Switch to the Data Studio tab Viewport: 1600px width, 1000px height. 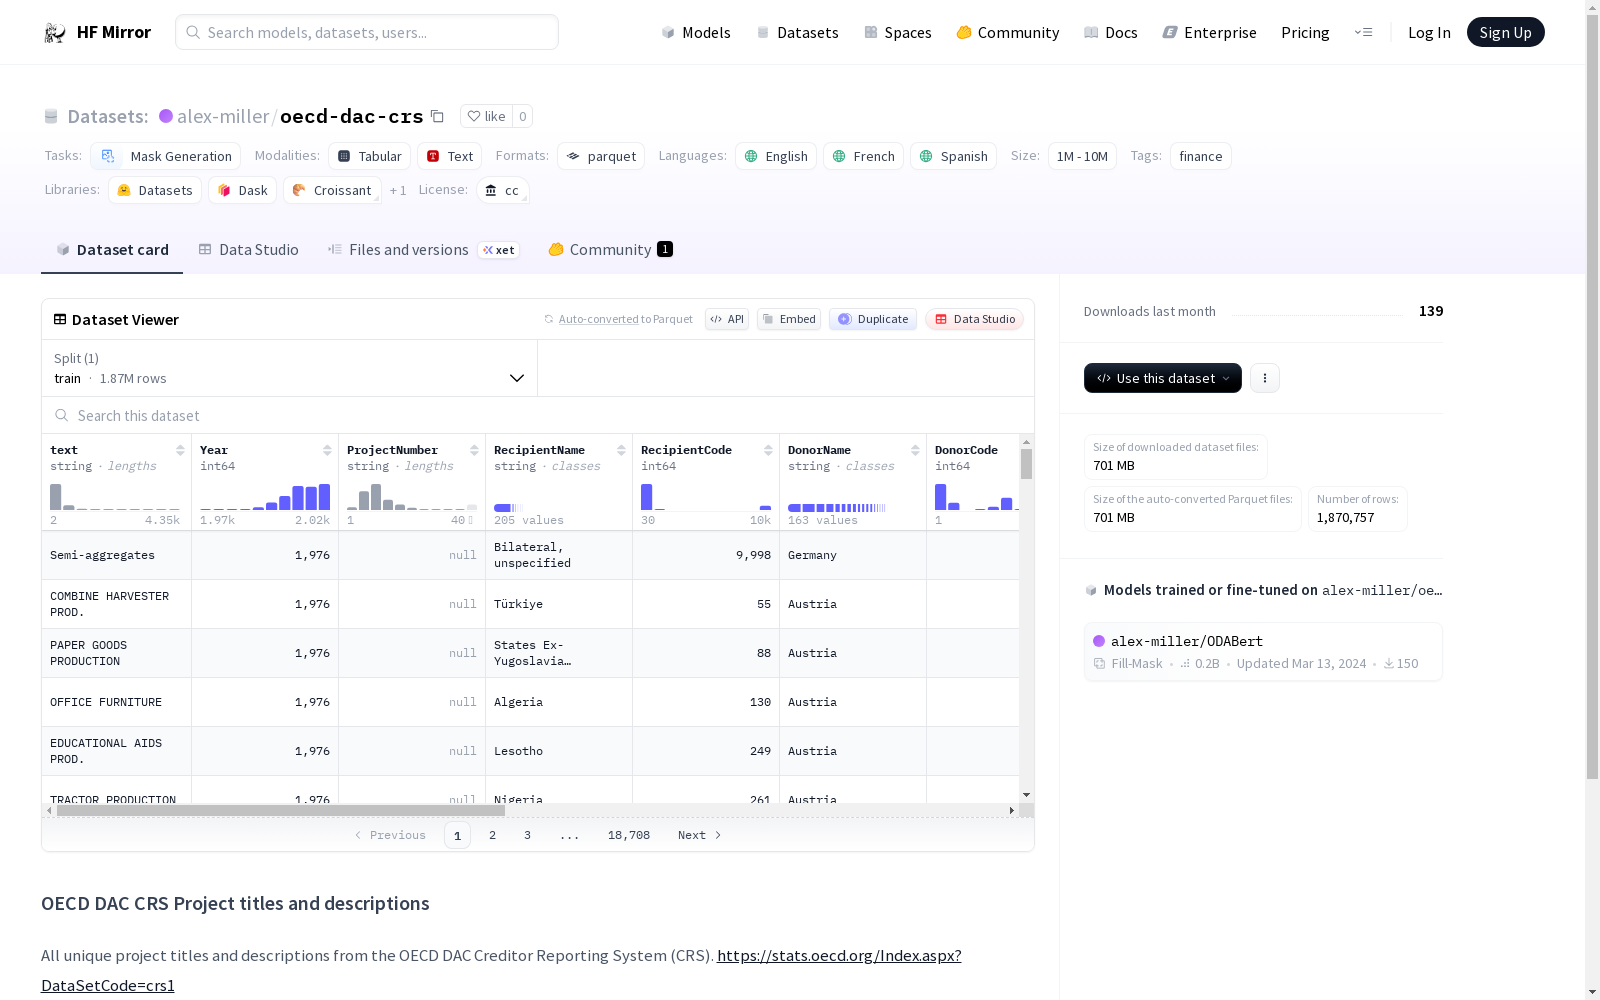[x=248, y=250]
